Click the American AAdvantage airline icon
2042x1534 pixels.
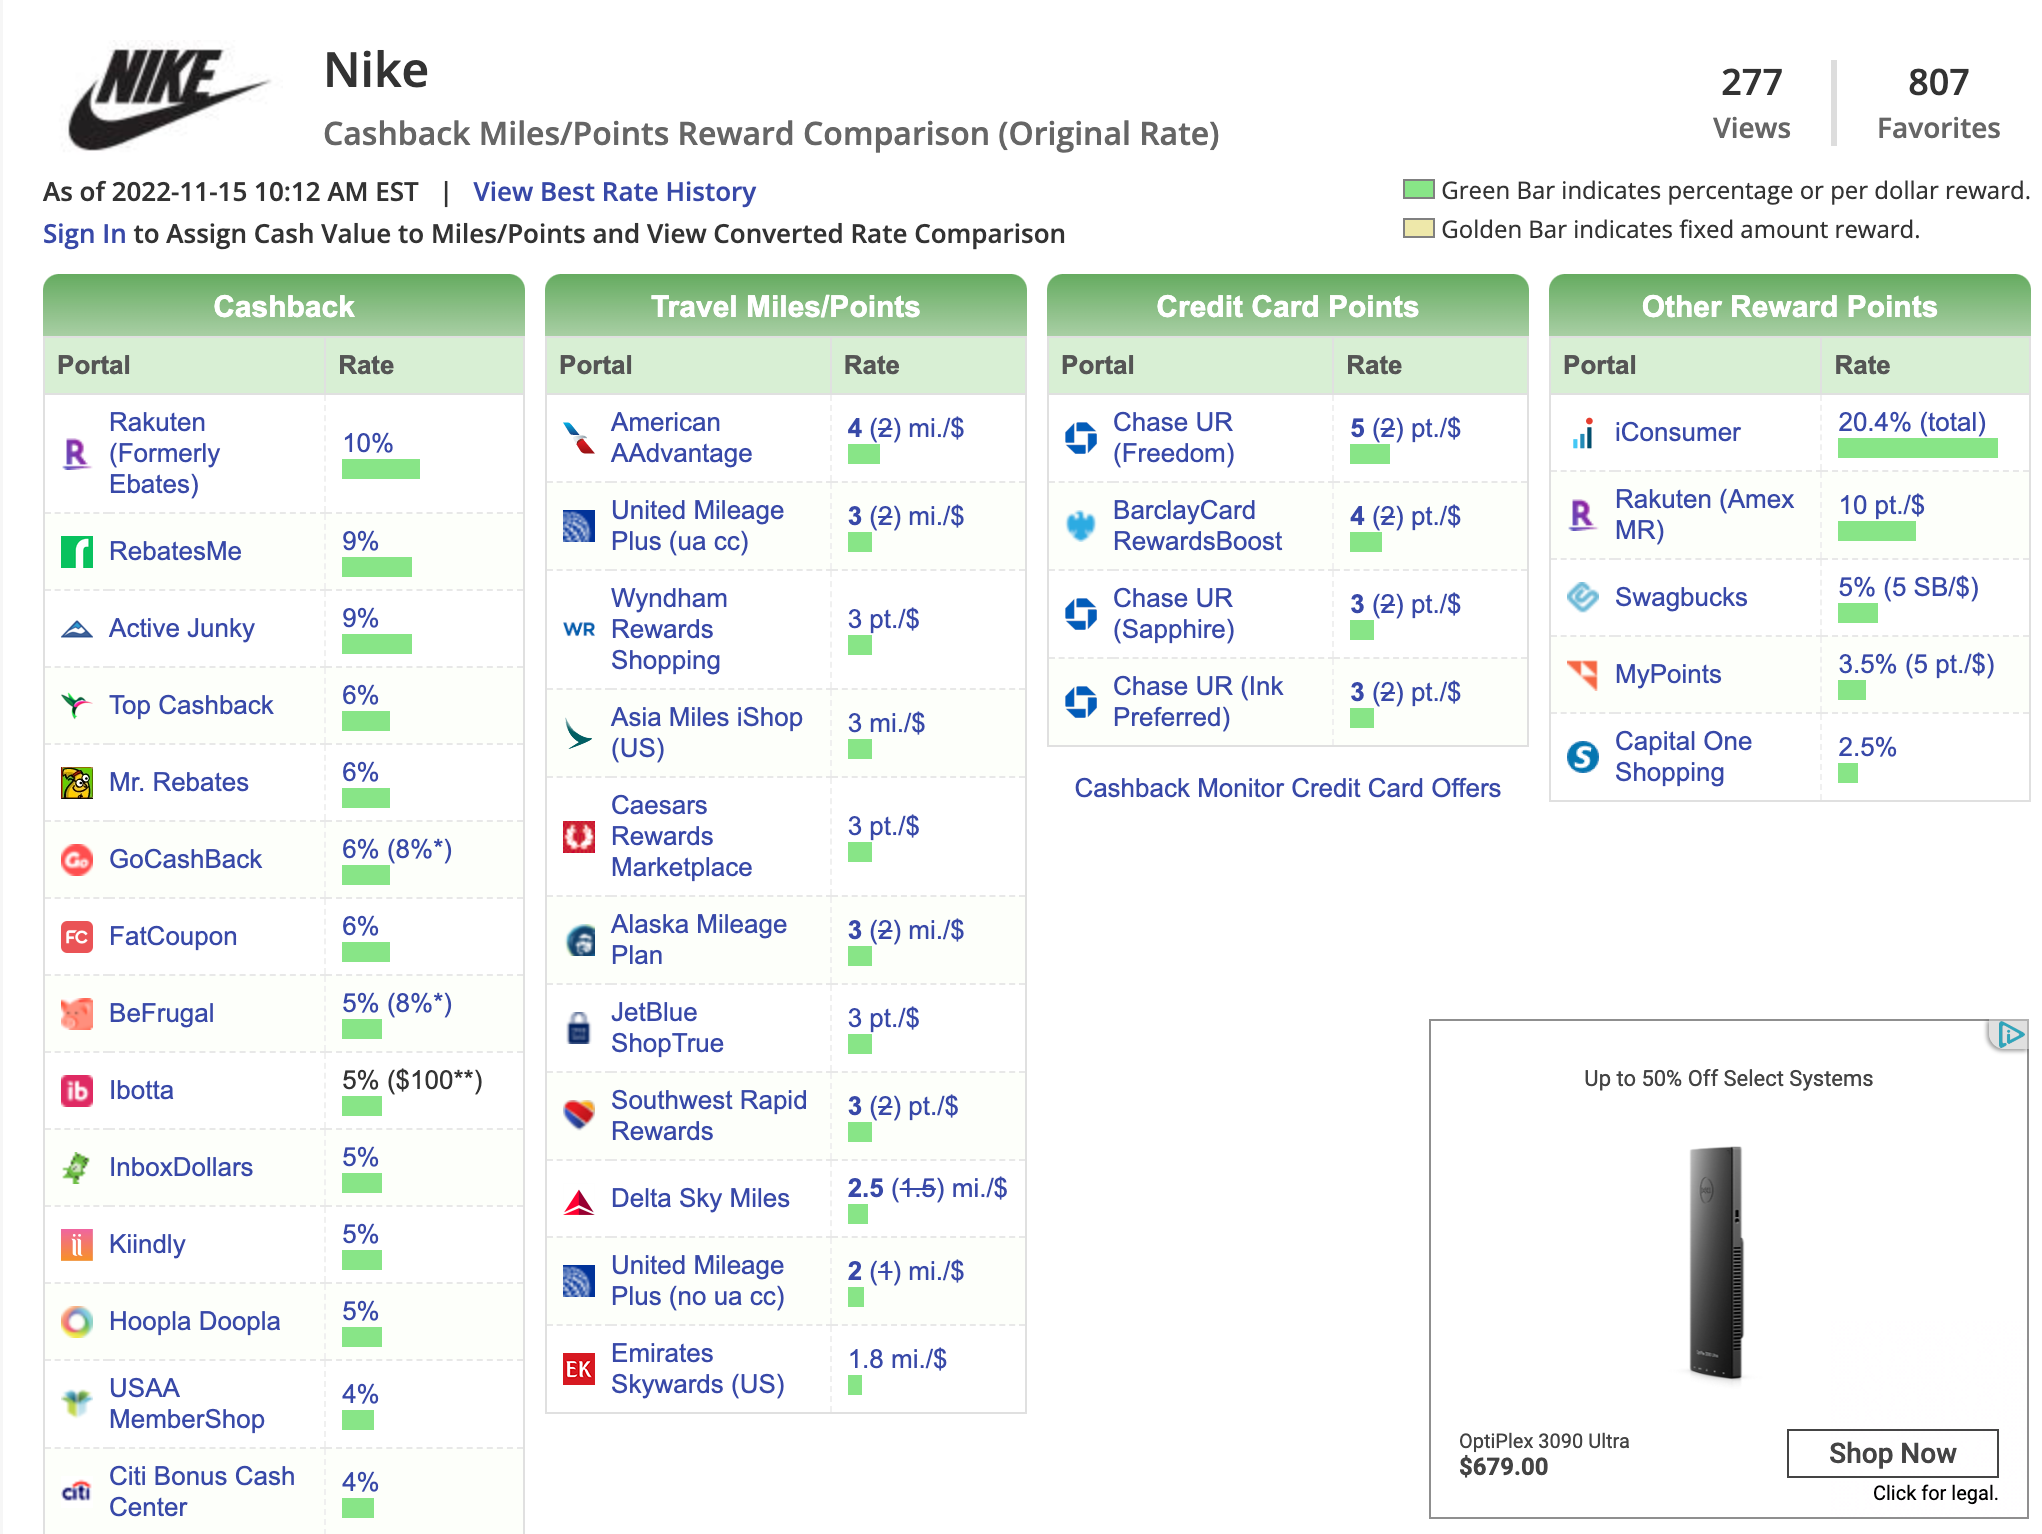[x=578, y=438]
